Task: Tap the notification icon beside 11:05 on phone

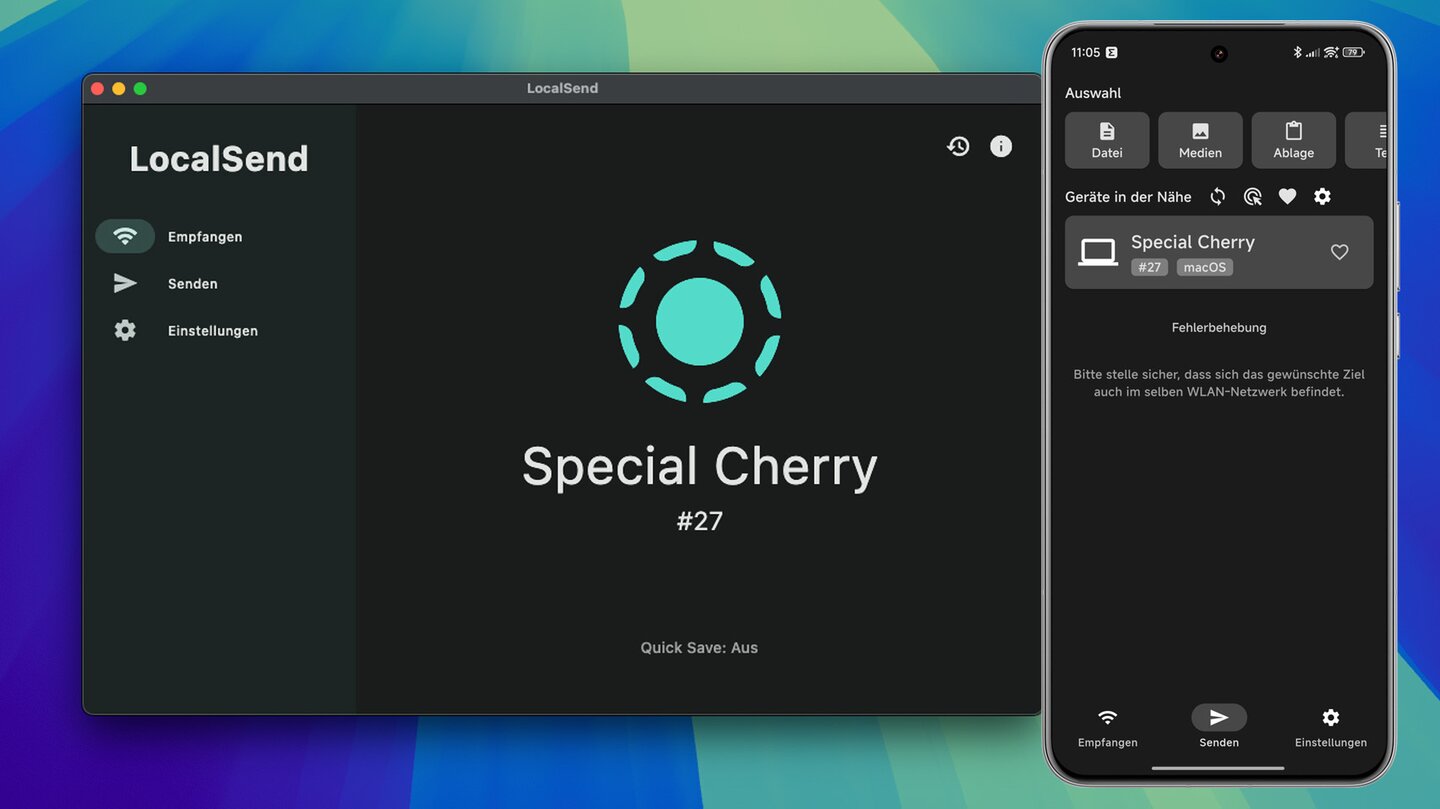Action: point(1111,52)
